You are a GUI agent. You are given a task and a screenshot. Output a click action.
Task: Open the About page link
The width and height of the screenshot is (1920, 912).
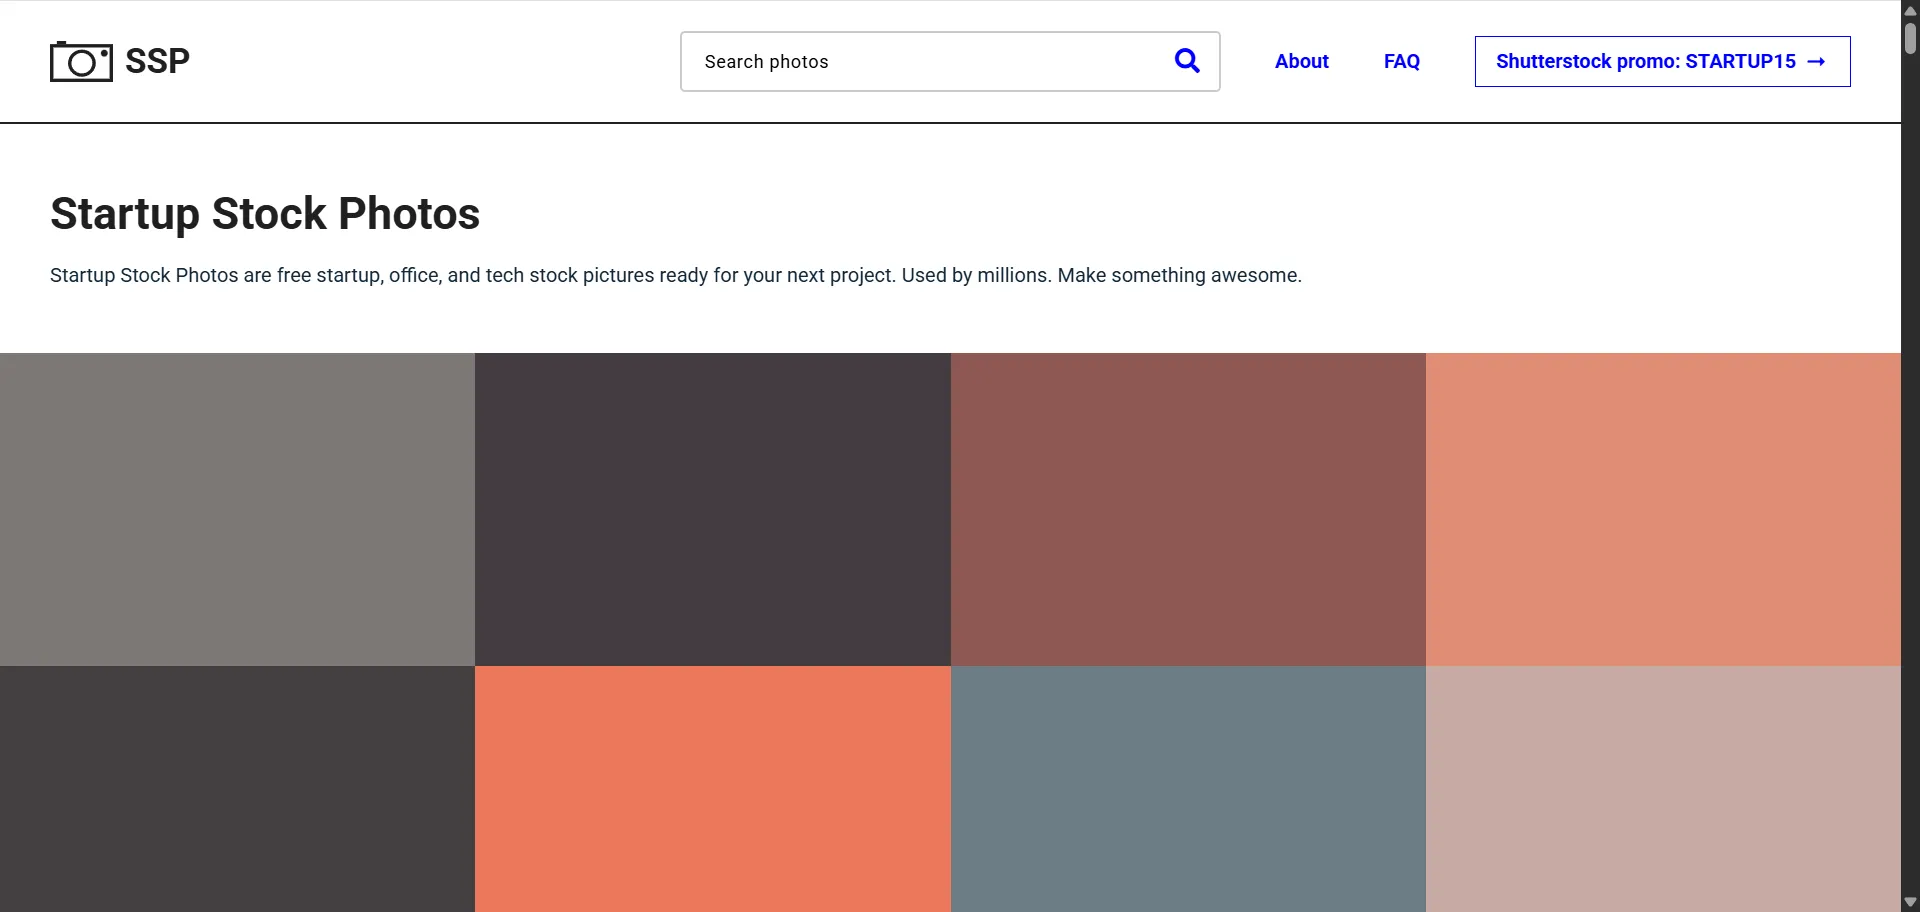1301,61
